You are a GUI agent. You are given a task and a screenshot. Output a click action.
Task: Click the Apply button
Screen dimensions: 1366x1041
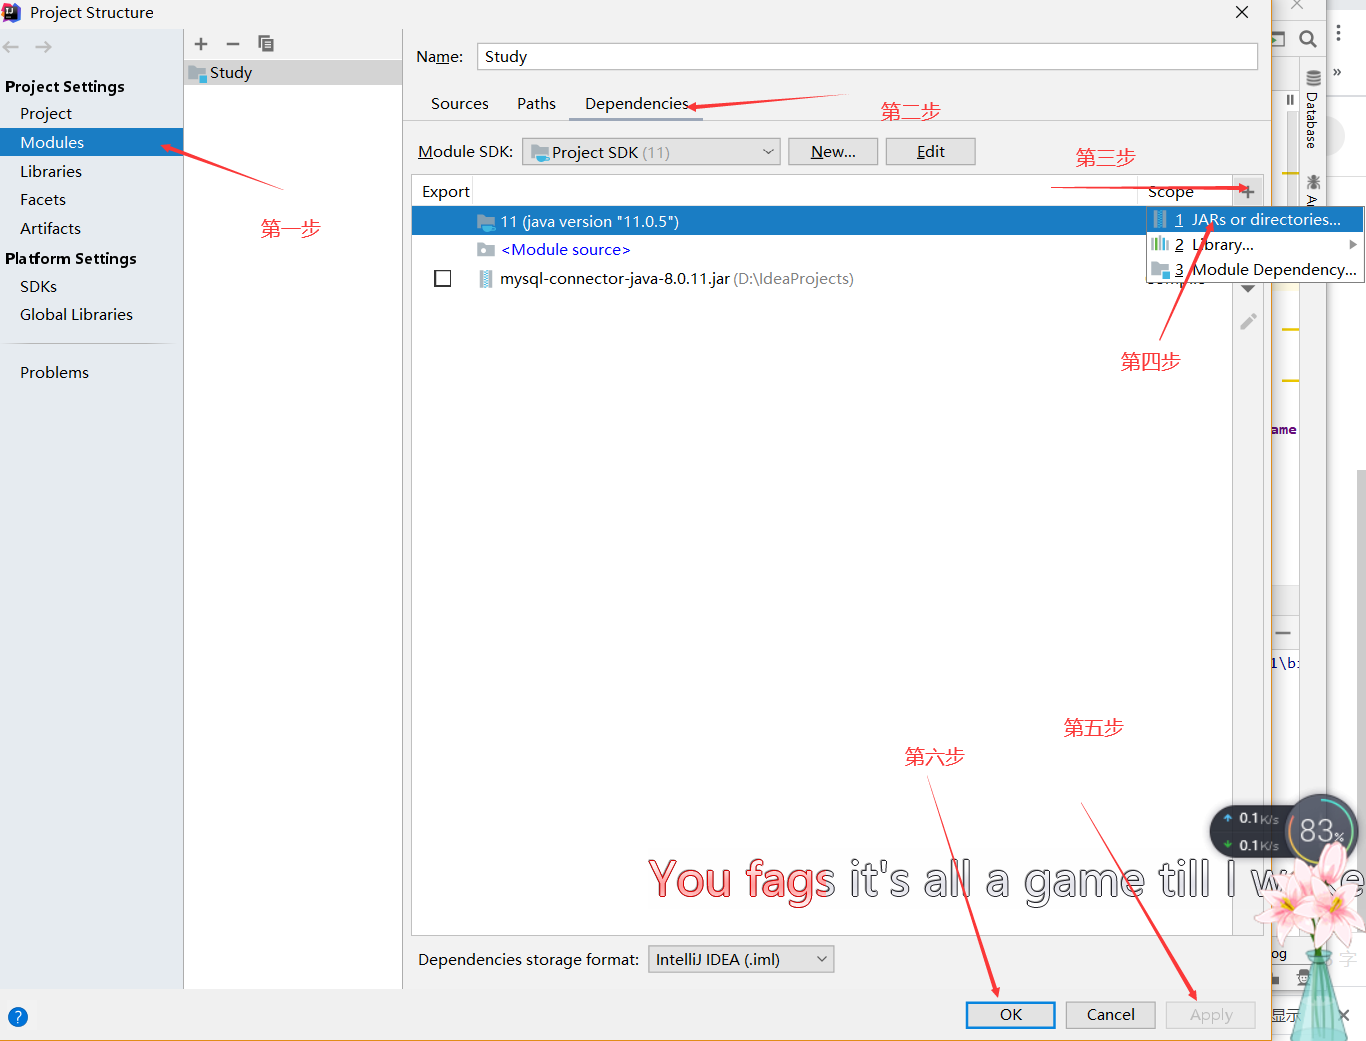click(1211, 1015)
